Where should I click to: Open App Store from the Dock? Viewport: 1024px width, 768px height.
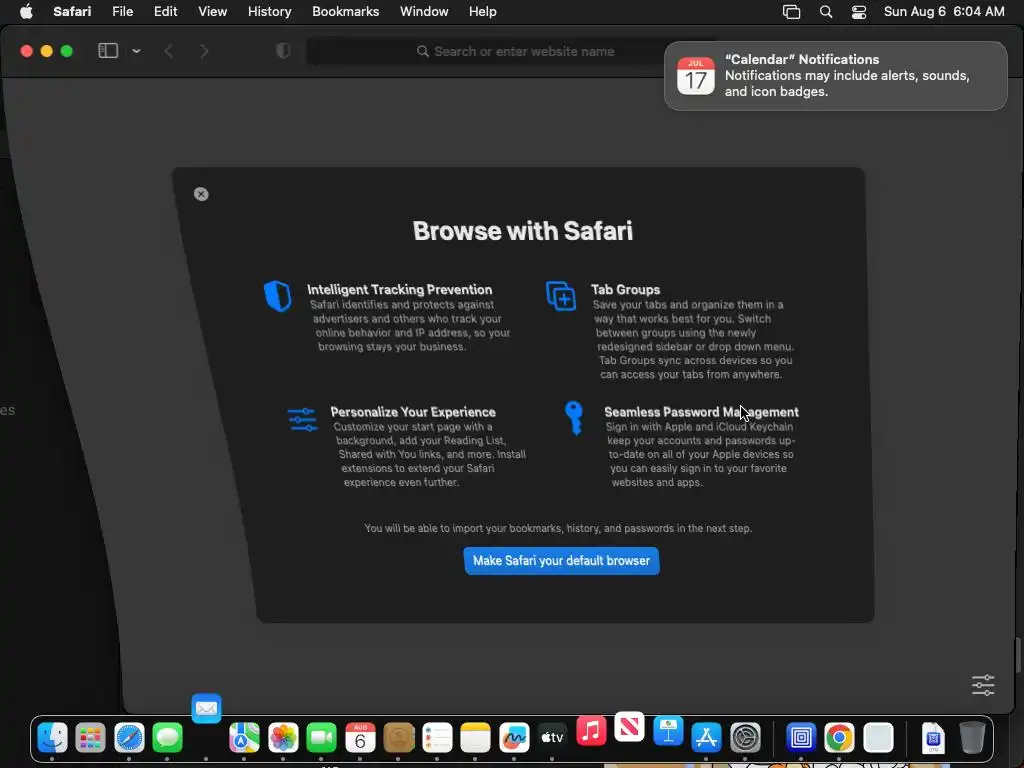pos(707,738)
